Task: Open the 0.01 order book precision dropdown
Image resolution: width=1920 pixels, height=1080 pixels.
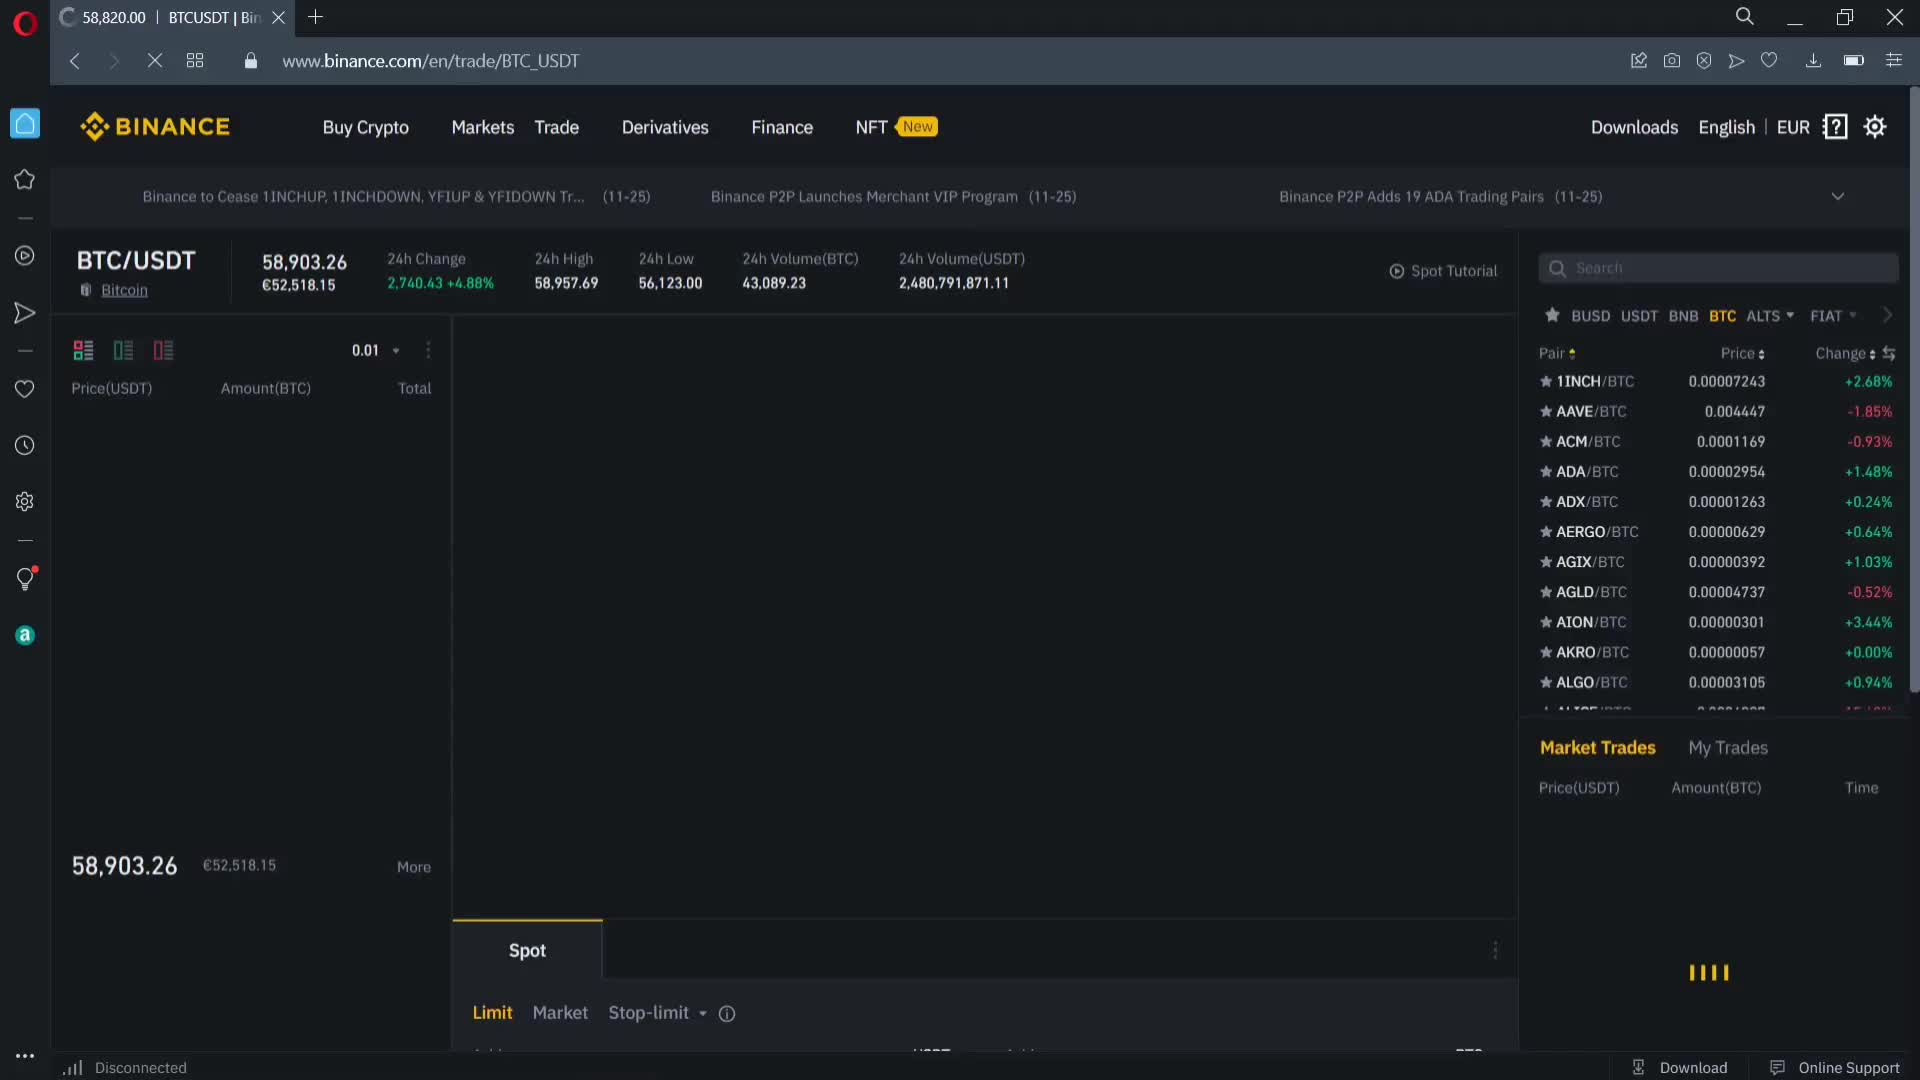Action: click(x=376, y=350)
